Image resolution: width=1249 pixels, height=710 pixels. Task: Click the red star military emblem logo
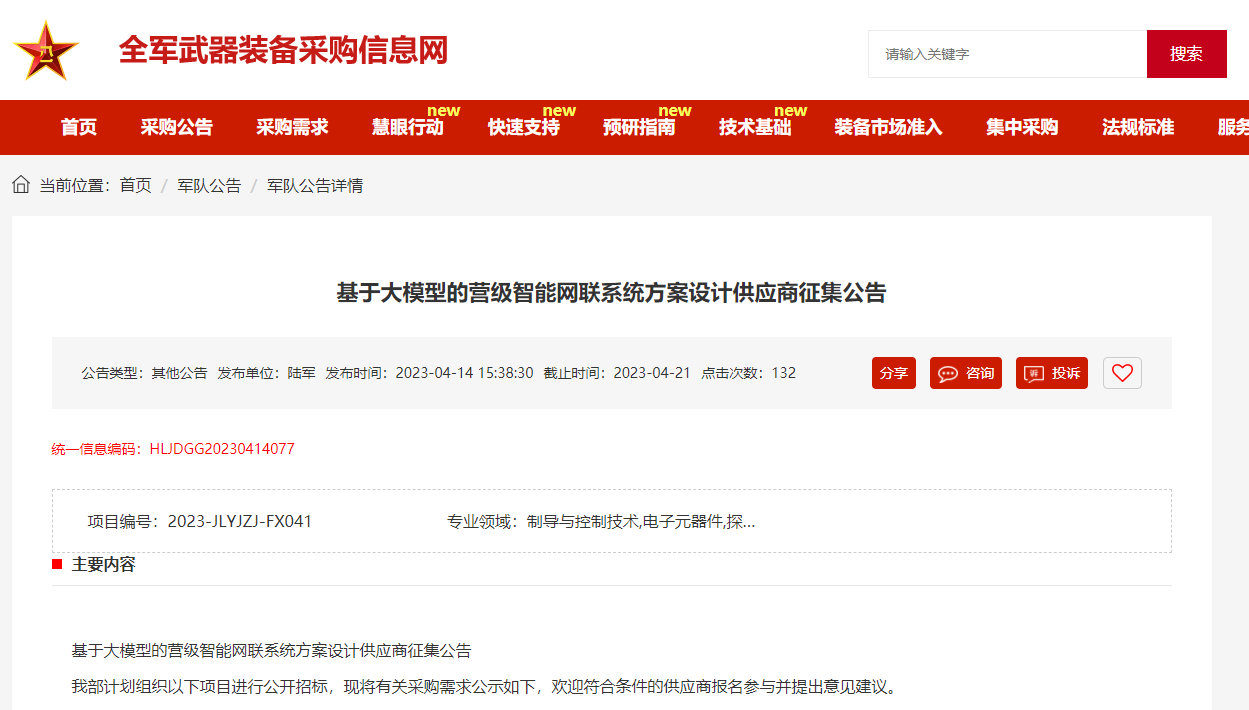46,51
